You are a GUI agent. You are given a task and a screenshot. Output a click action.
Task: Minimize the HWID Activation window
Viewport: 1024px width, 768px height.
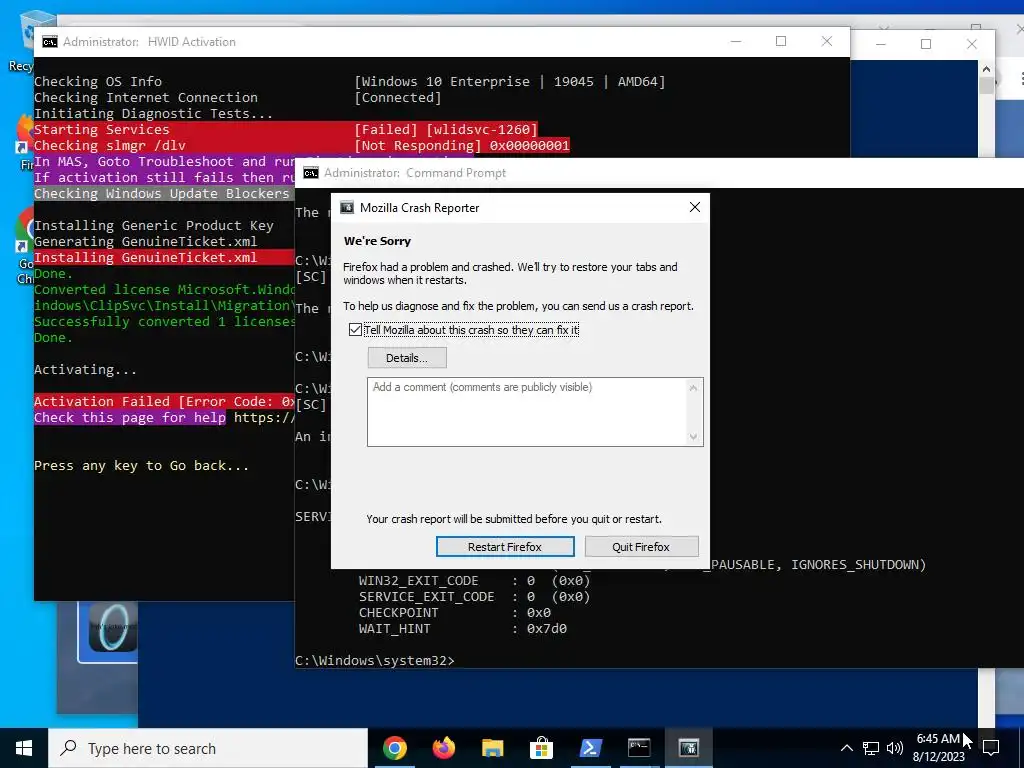pyautogui.click(x=736, y=41)
